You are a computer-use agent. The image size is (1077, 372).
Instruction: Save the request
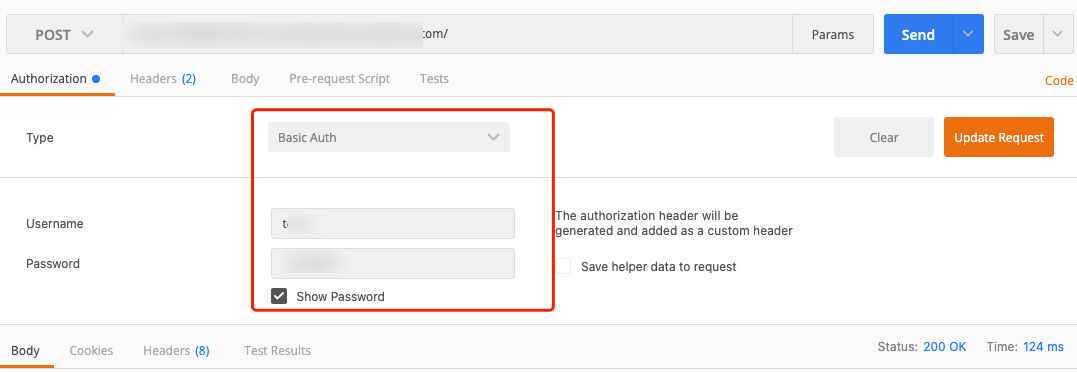click(1019, 34)
